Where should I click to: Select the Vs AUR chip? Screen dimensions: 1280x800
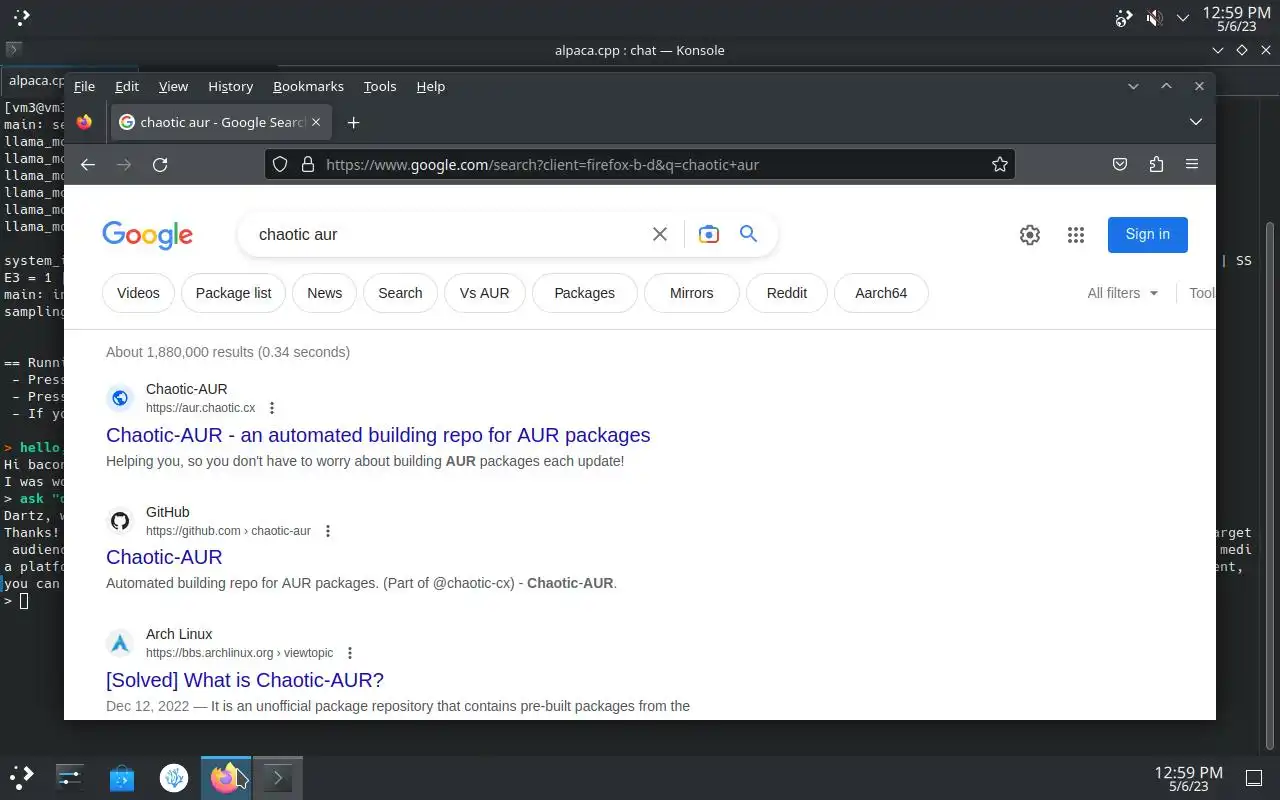tap(484, 293)
